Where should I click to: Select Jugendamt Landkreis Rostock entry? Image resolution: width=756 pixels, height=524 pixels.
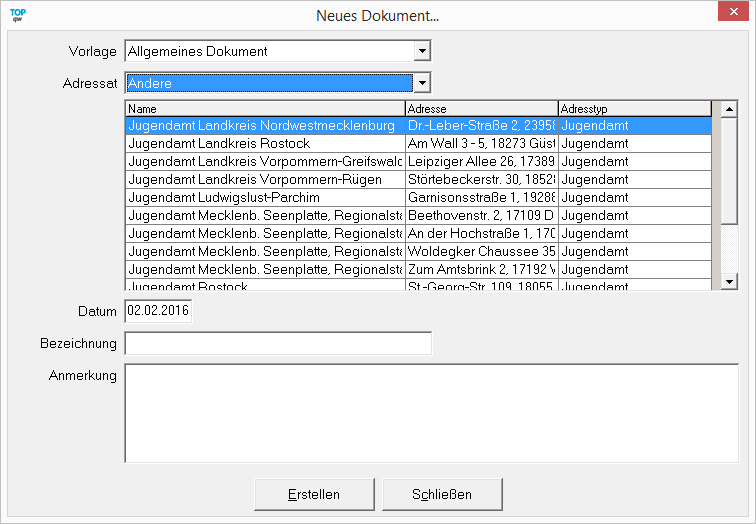point(264,144)
